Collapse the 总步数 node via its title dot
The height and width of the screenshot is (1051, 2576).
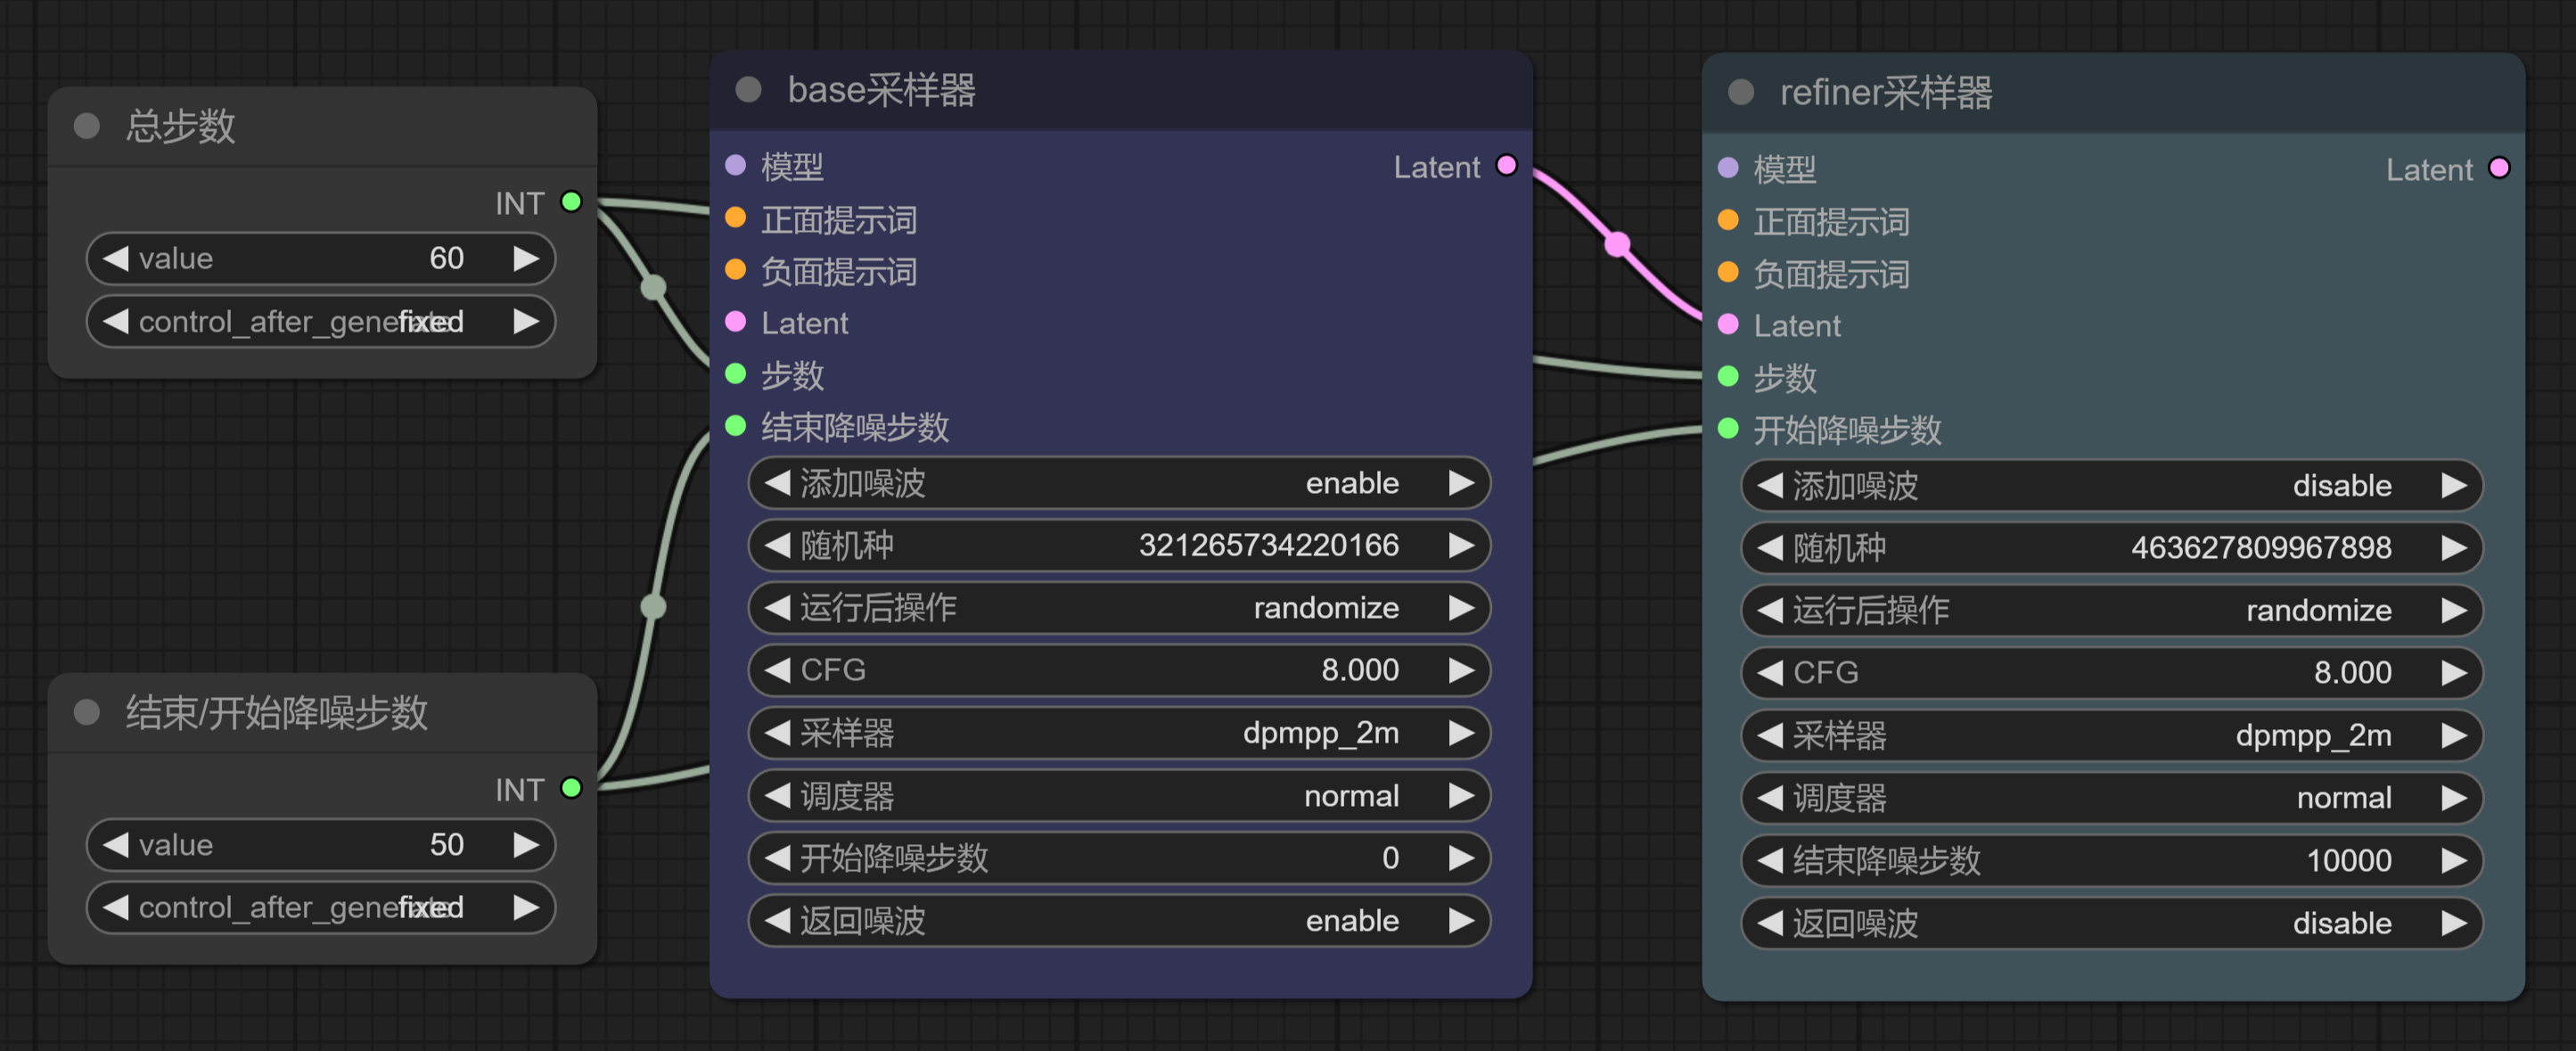point(87,126)
